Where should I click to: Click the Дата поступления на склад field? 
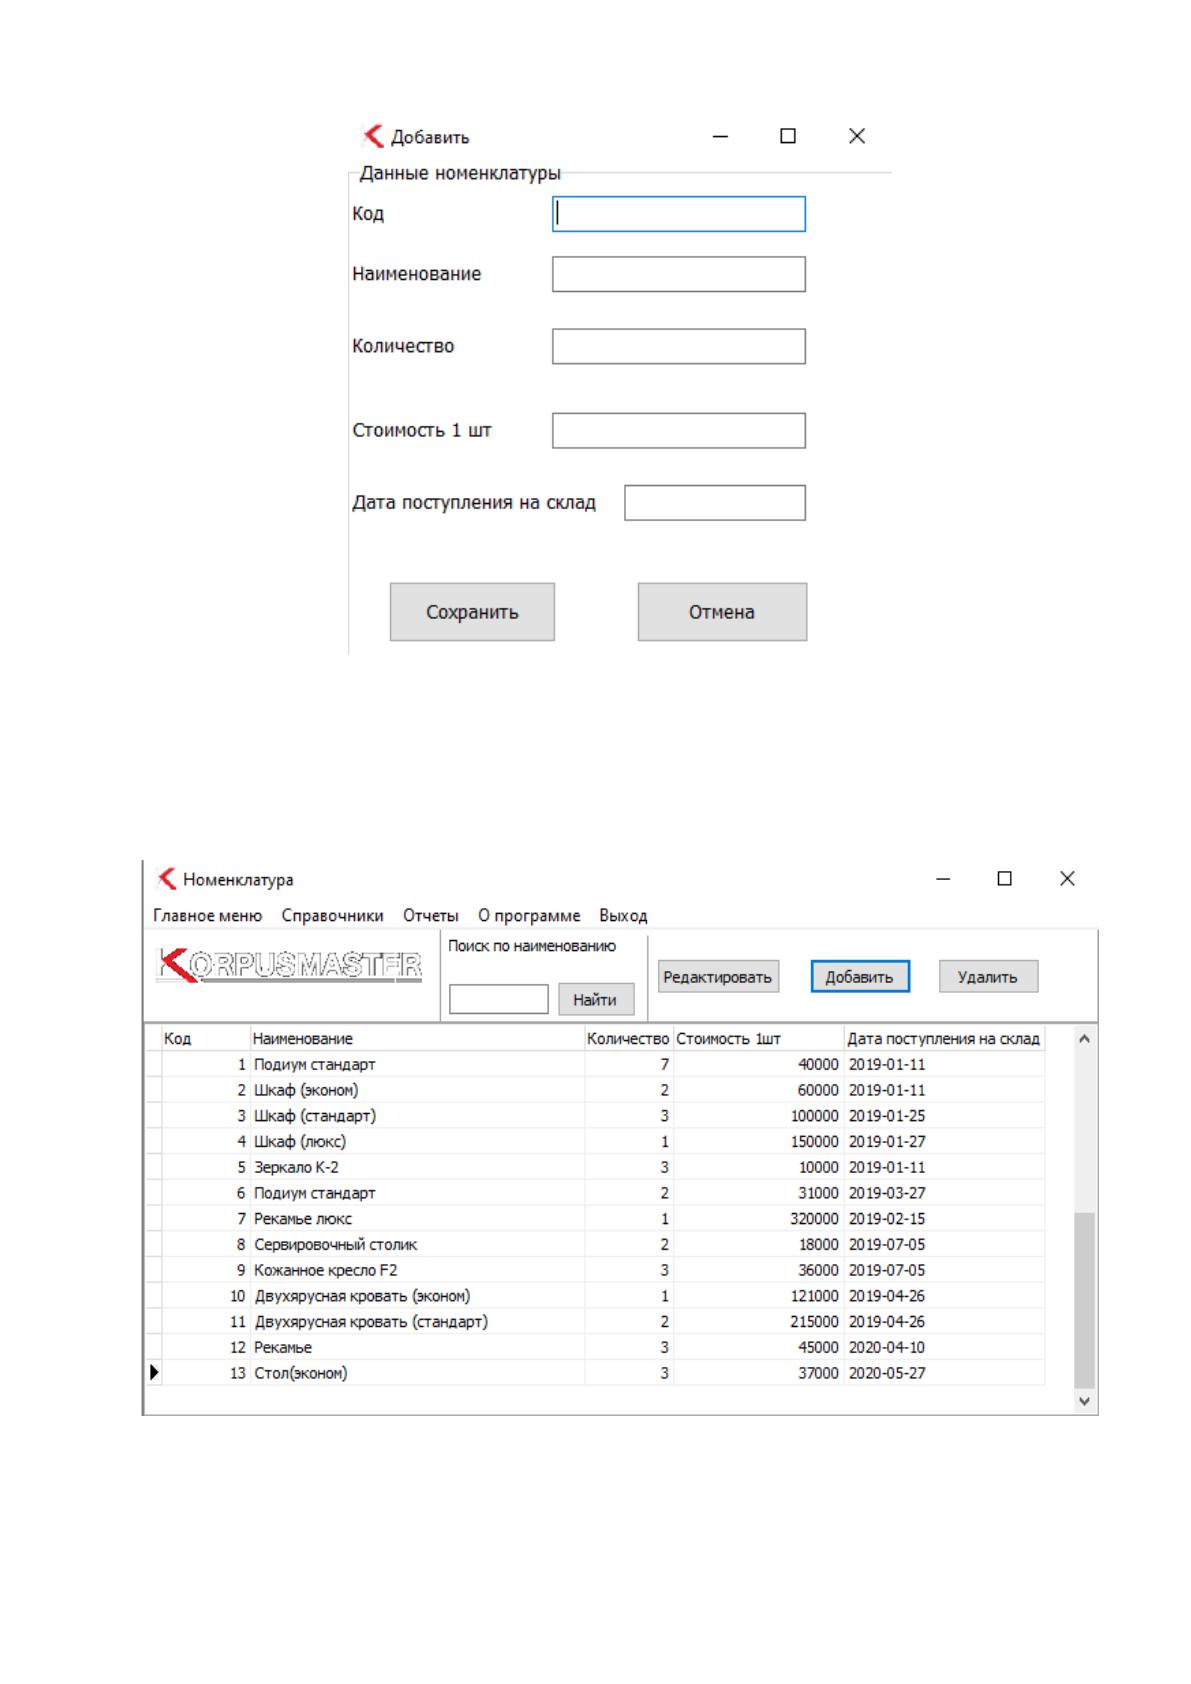point(715,503)
